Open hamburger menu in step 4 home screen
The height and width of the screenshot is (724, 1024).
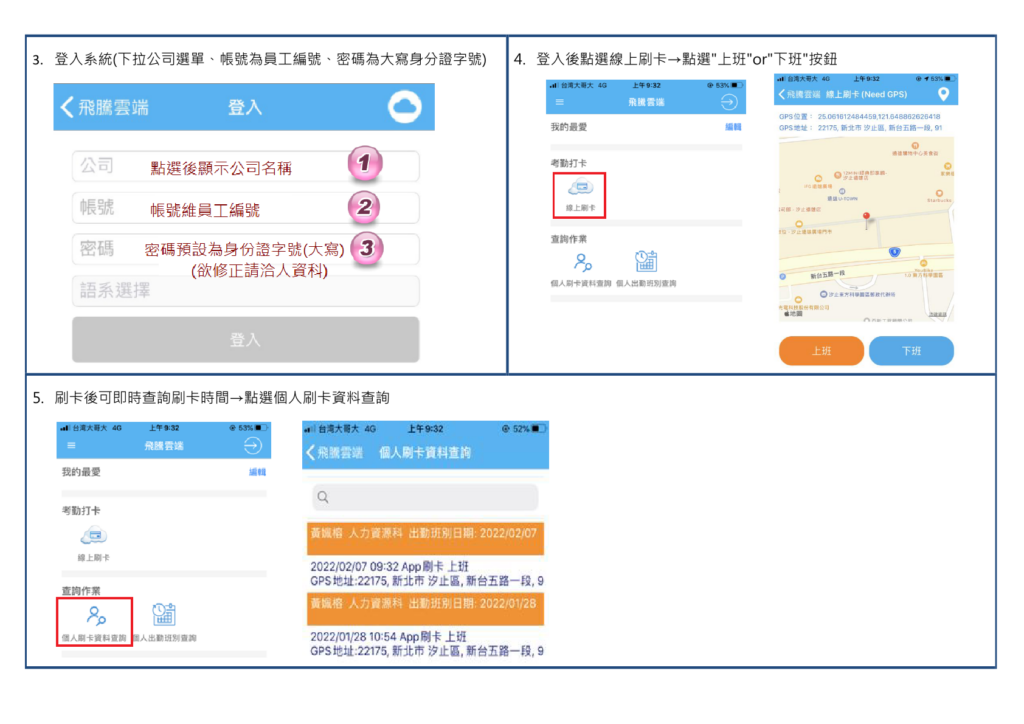tap(559, 103)
